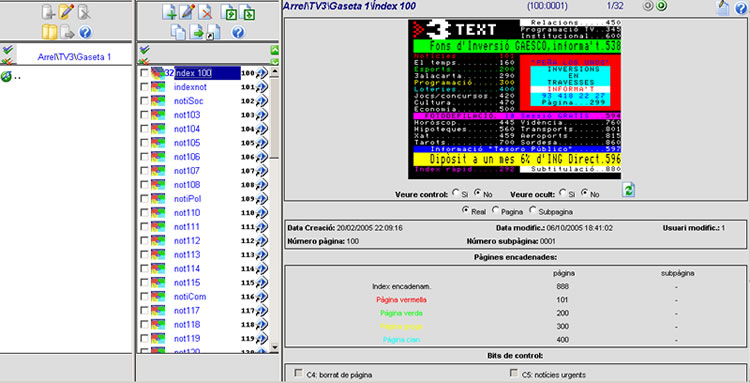Viewport: 750px width, 383px height.
Task: Click the yellow drawers library icon
Action: click(x=49, y=32)
